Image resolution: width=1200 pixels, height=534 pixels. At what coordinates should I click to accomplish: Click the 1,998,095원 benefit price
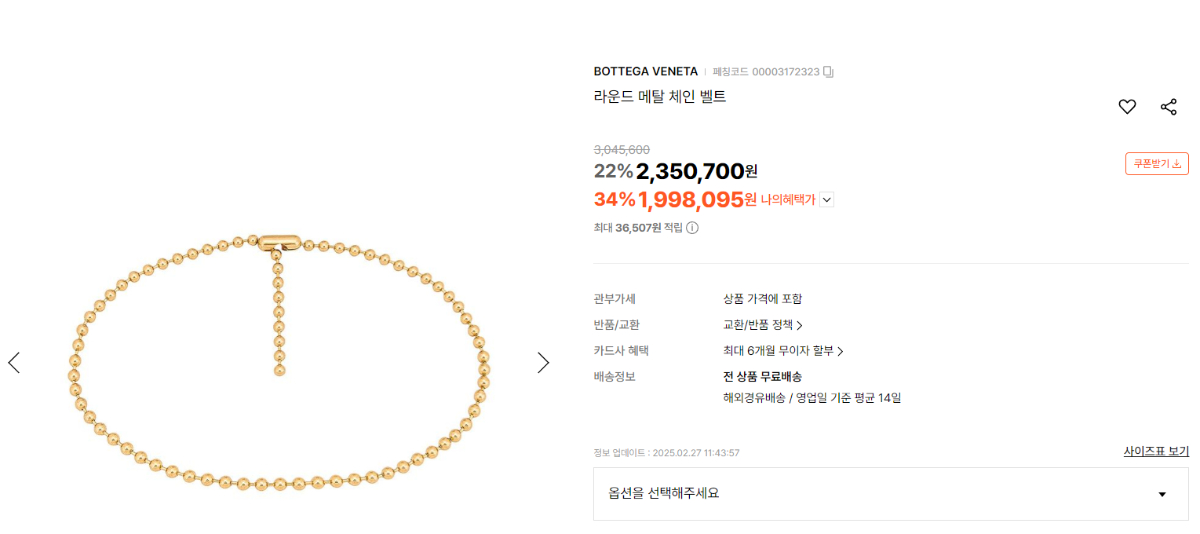(x=697, y=199)
